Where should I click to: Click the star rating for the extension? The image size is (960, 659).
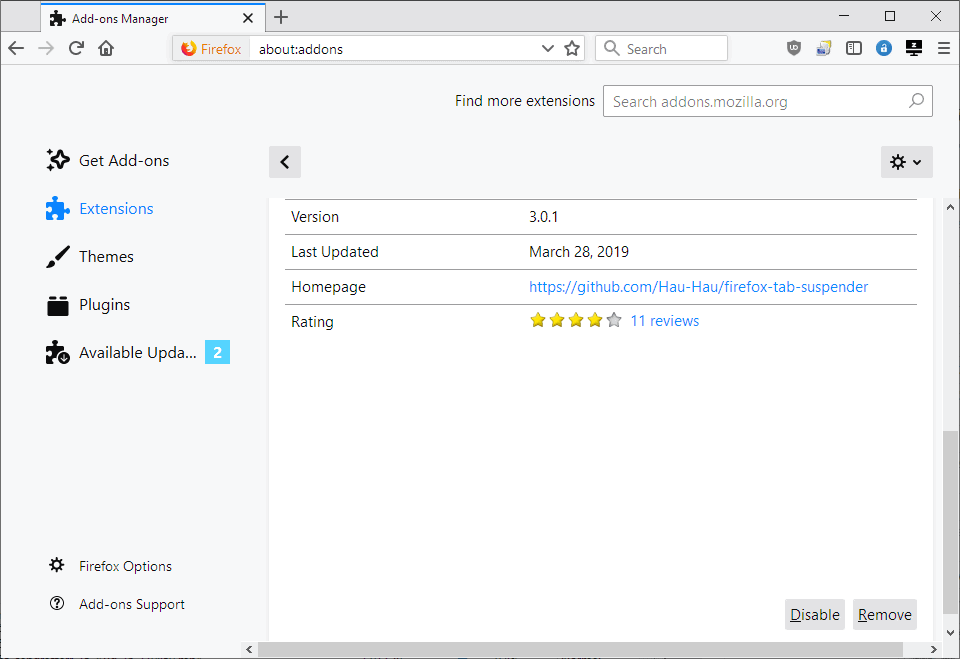pyautogui.click(x=576, y=320)
